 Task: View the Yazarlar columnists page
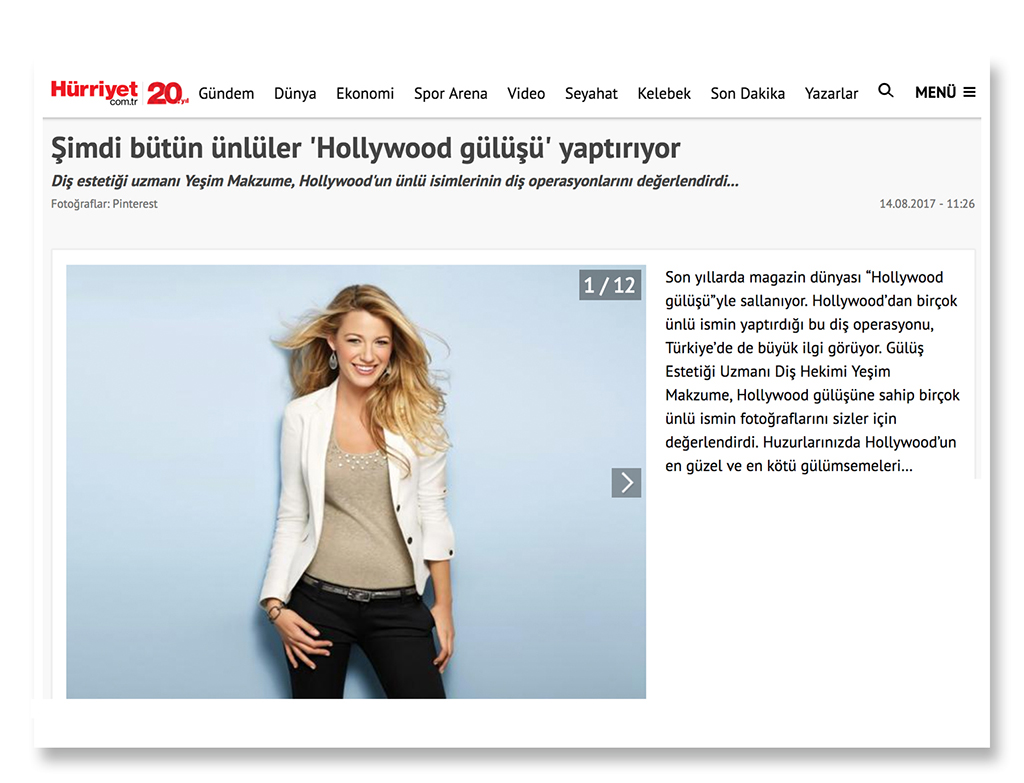[831, 93]
